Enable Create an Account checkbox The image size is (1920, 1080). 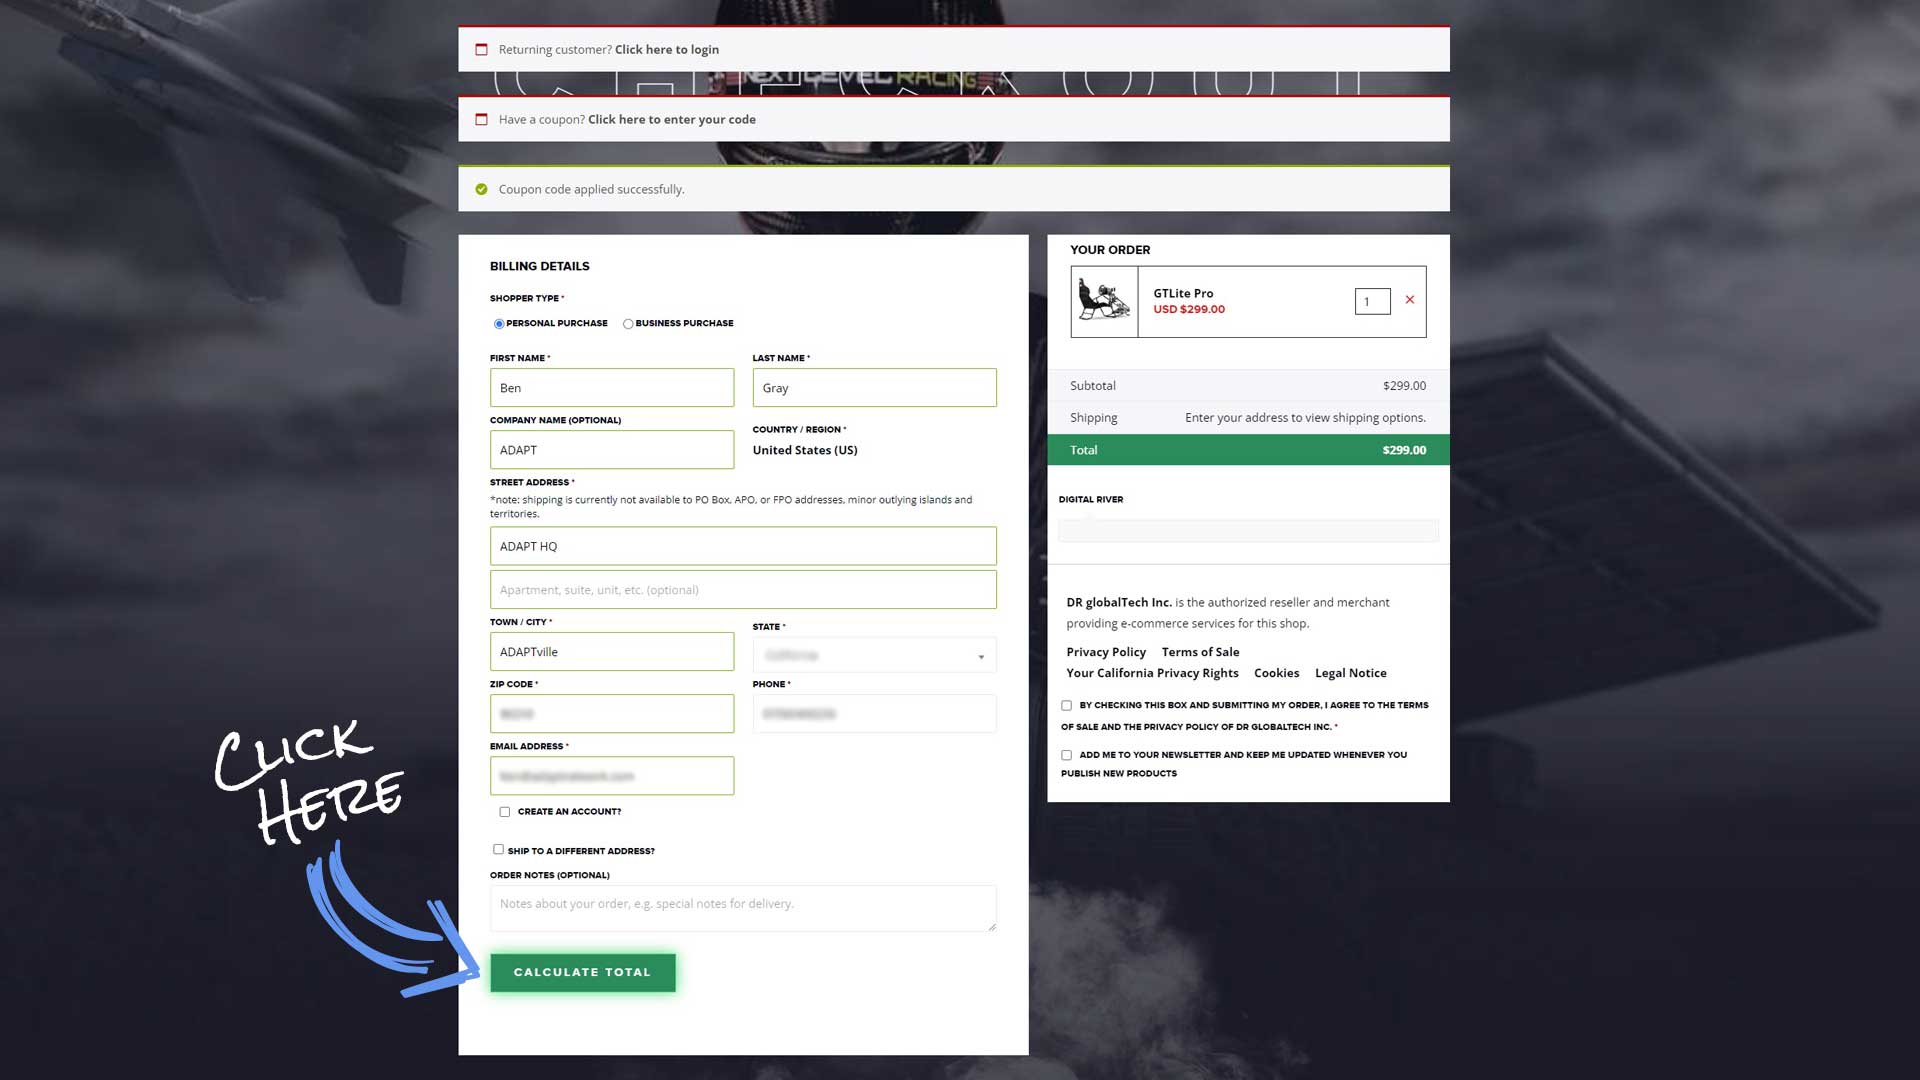pos(505,812)
